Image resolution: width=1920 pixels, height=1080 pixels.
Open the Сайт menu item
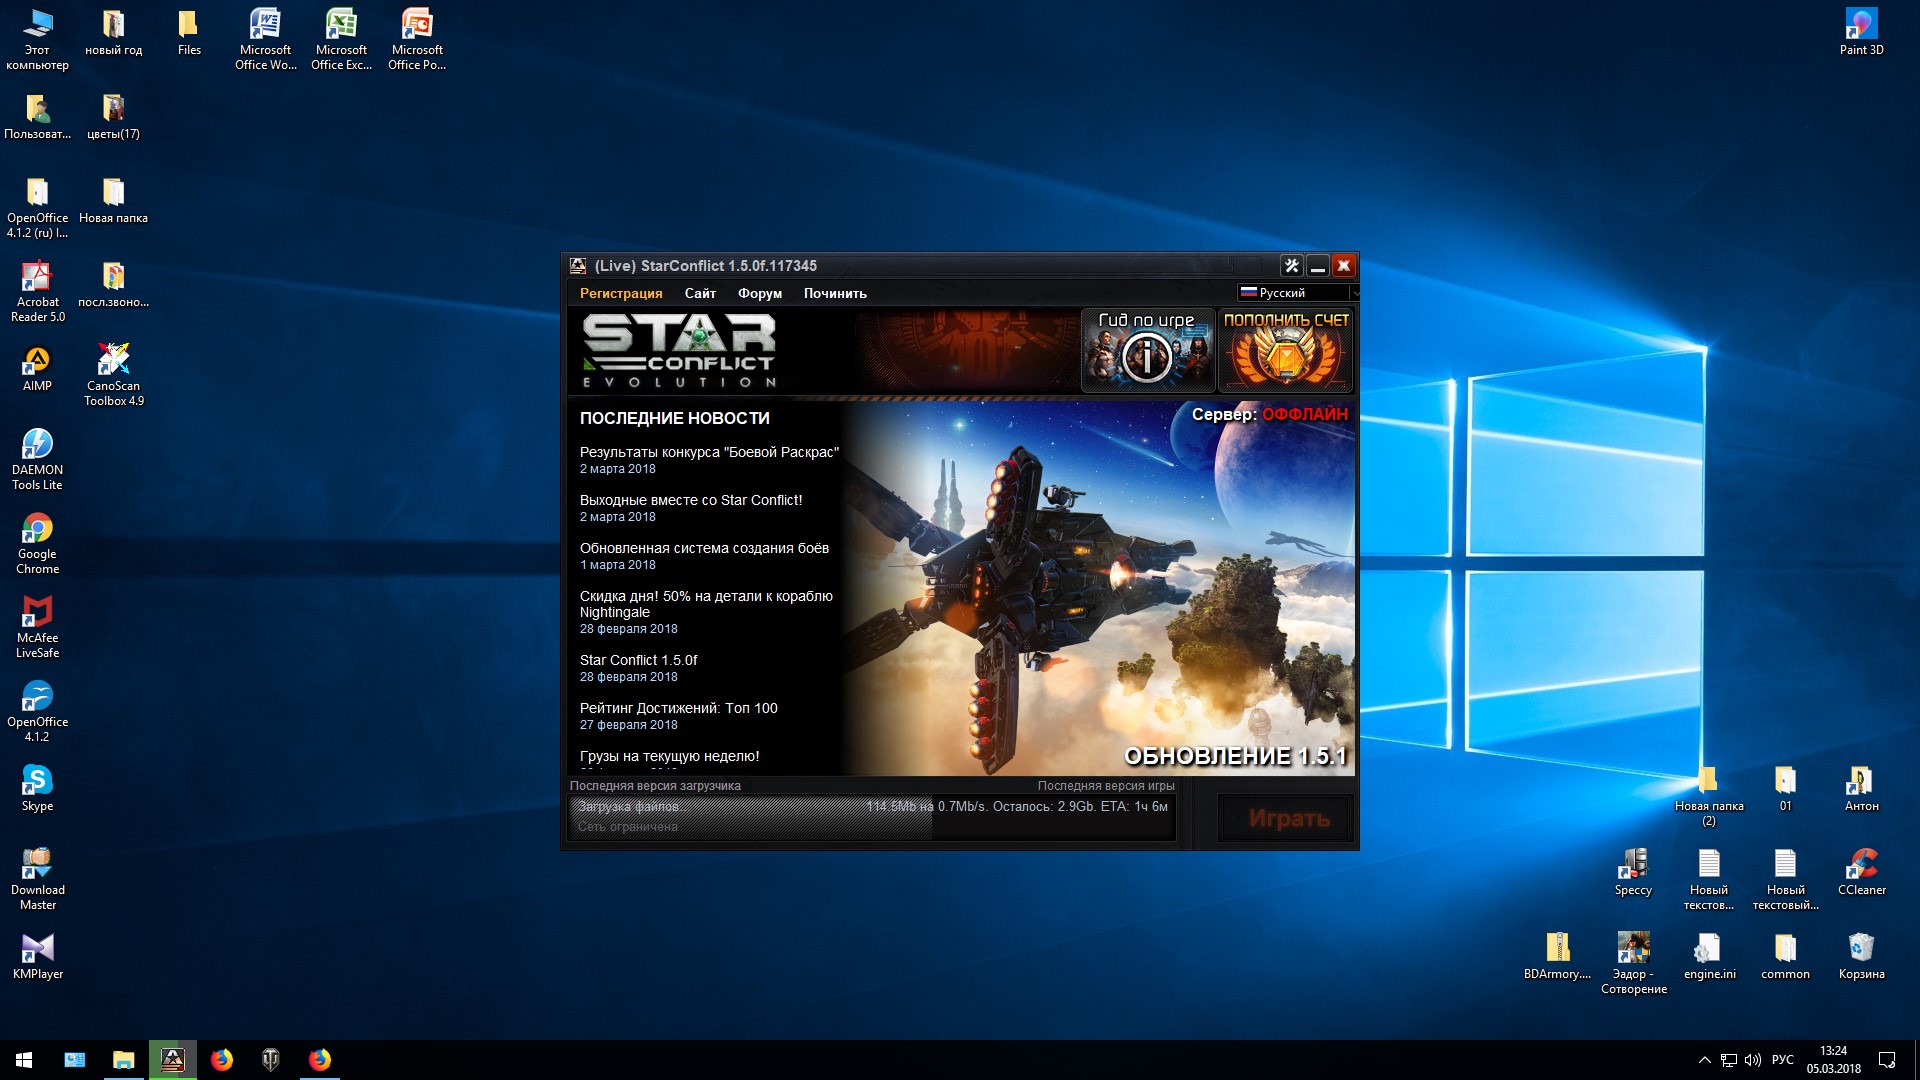click(x=700, y=293)
